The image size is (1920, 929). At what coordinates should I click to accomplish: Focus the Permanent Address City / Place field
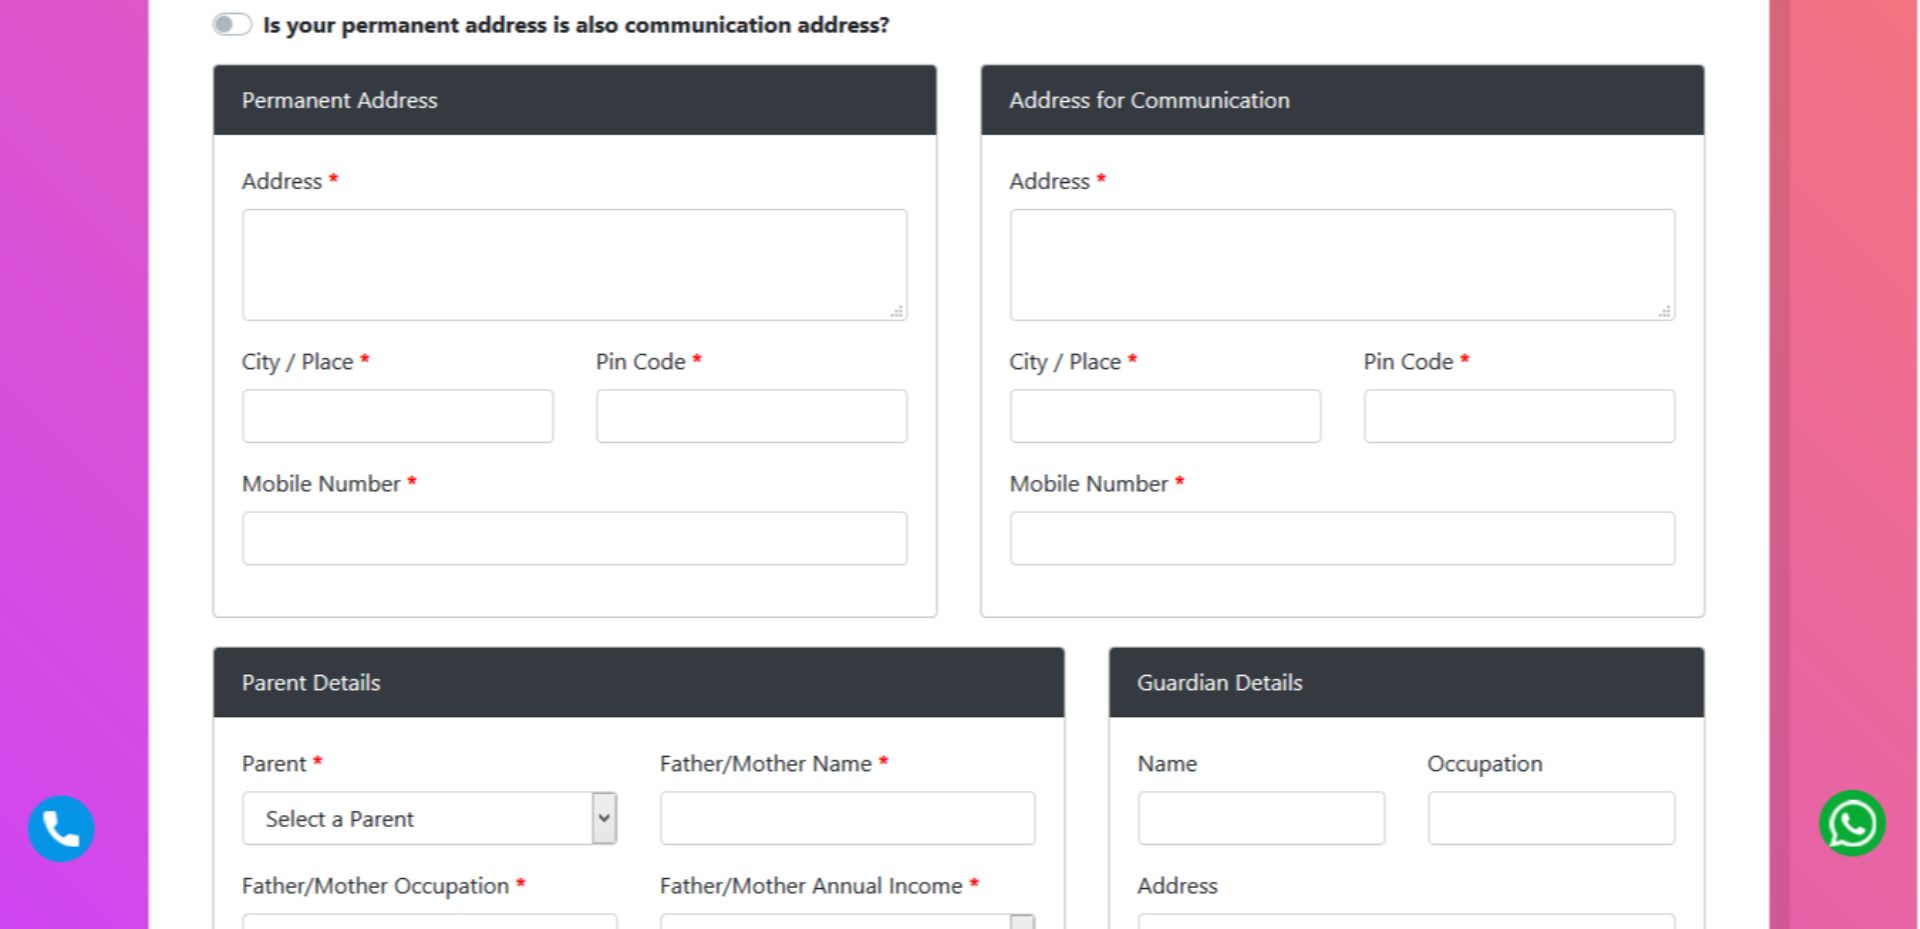[397, 416]
